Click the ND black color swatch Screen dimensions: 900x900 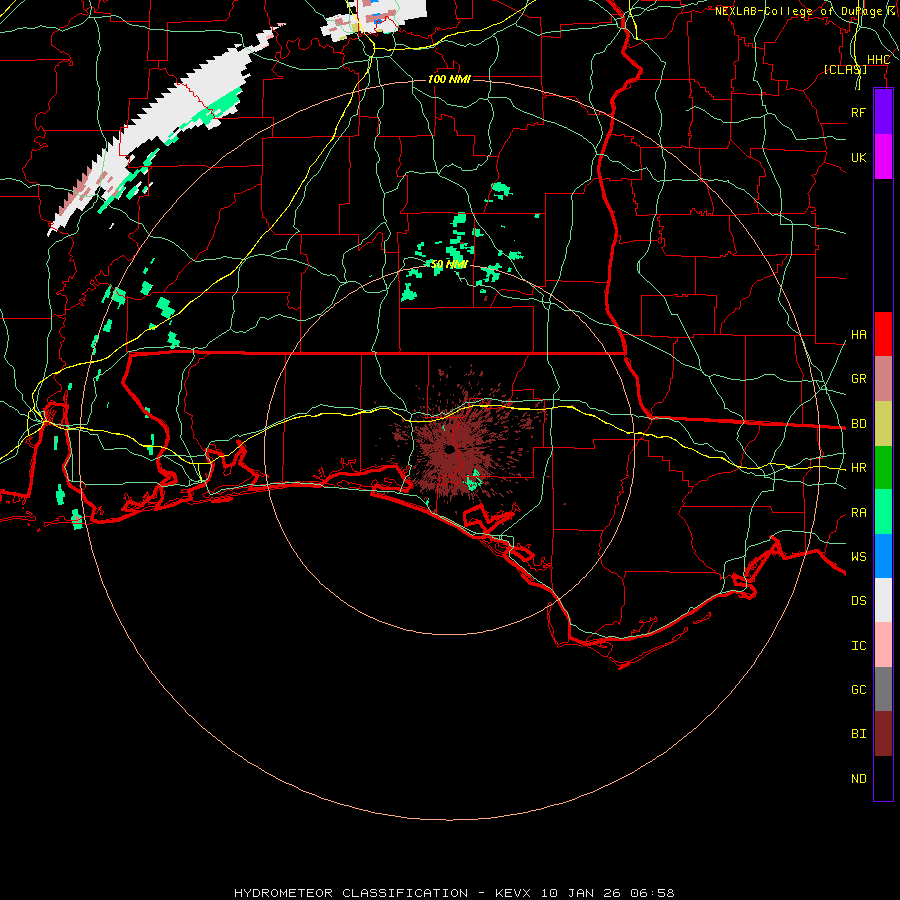coord(883,778)
